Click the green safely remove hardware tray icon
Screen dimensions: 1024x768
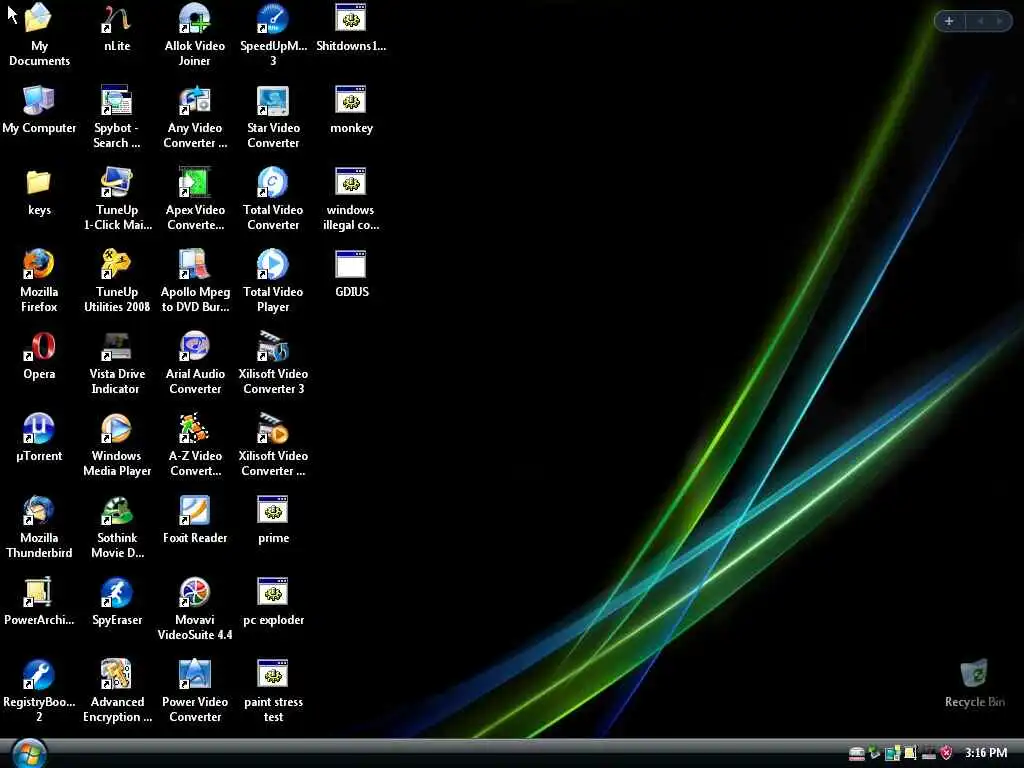(x=874, y=753)
